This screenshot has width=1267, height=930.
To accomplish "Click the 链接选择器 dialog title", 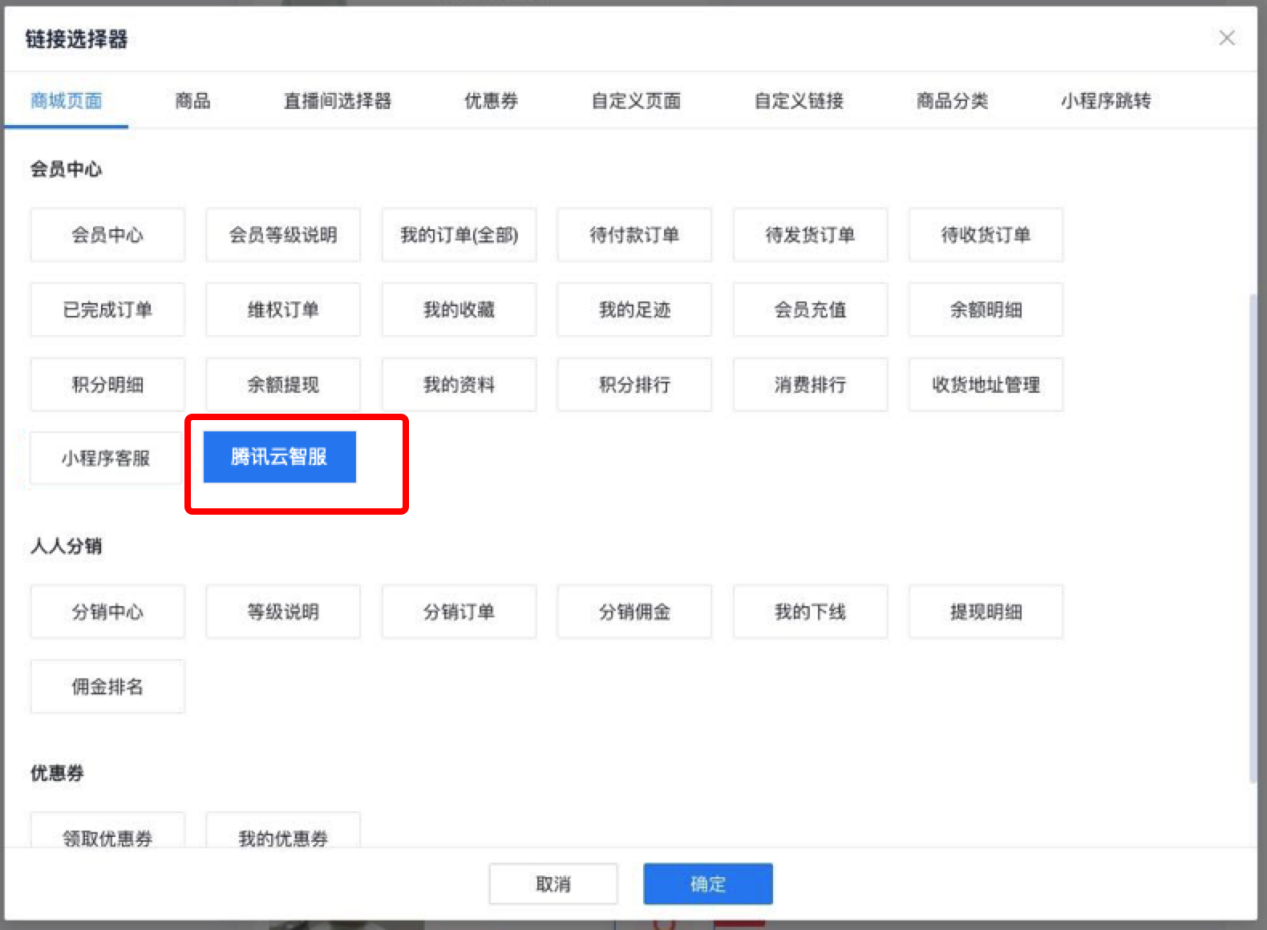I will coord(76,40).
